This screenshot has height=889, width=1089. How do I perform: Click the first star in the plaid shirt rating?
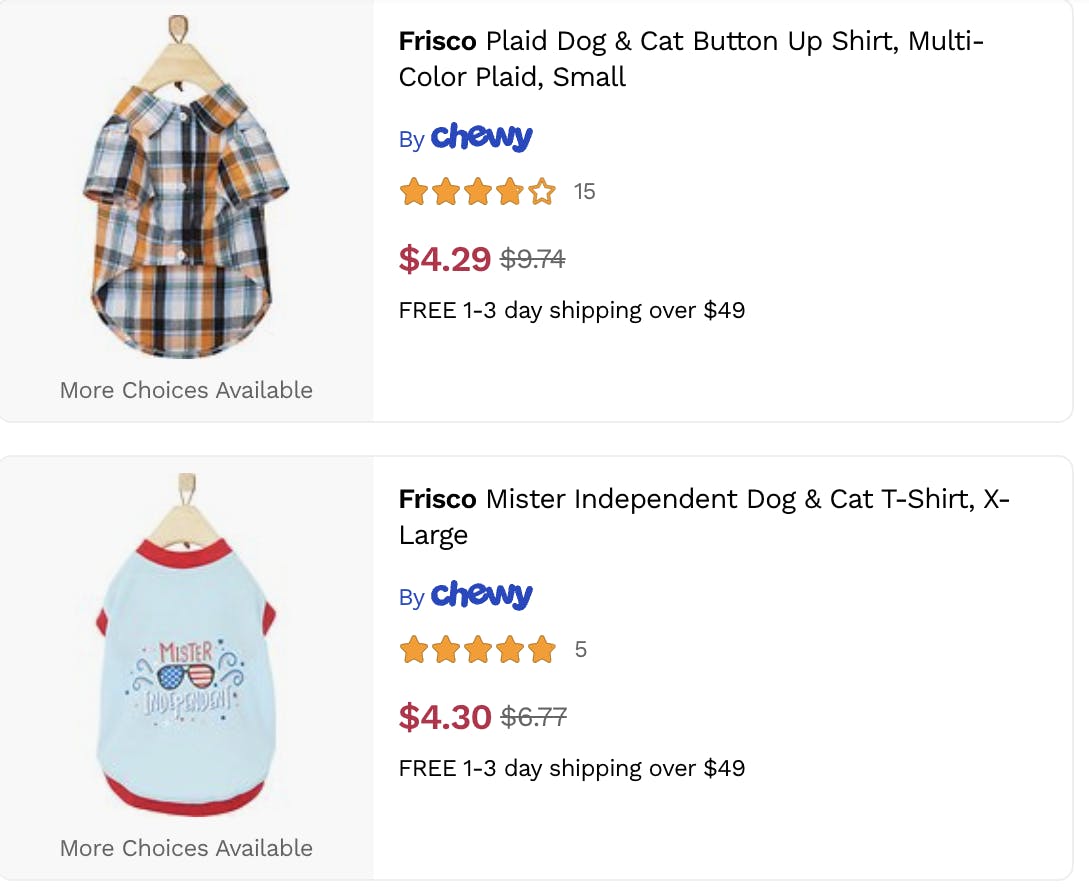[414, 191]
